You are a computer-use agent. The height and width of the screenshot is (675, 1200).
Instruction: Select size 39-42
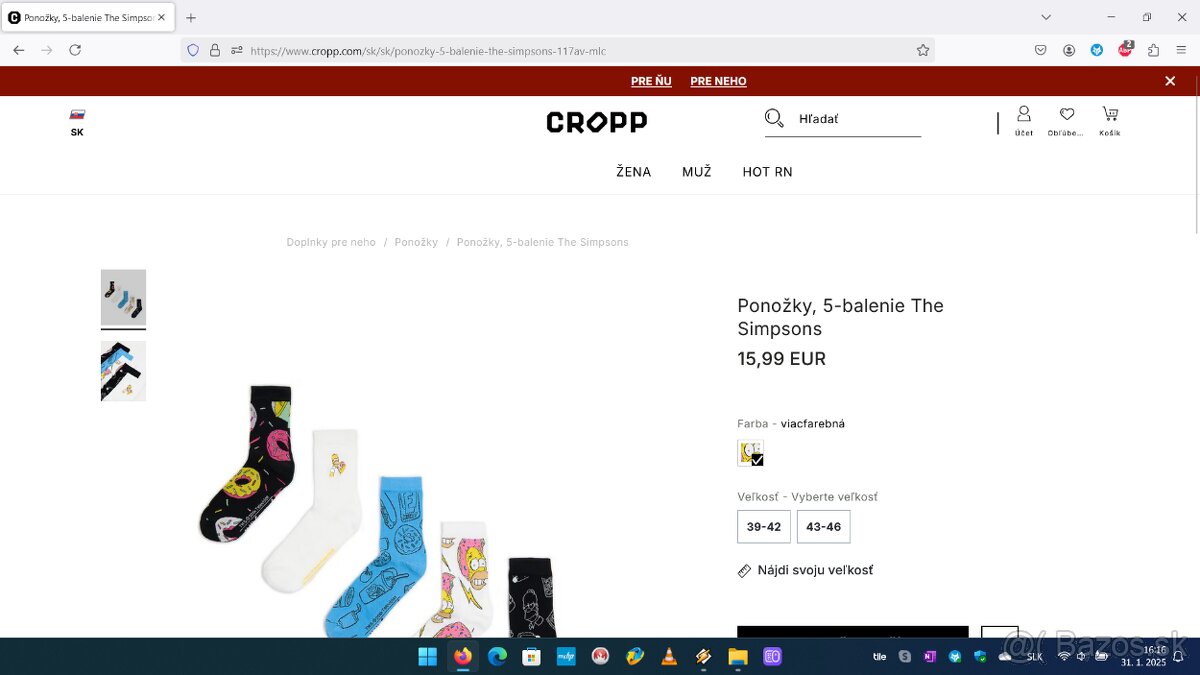pos(764,527)
